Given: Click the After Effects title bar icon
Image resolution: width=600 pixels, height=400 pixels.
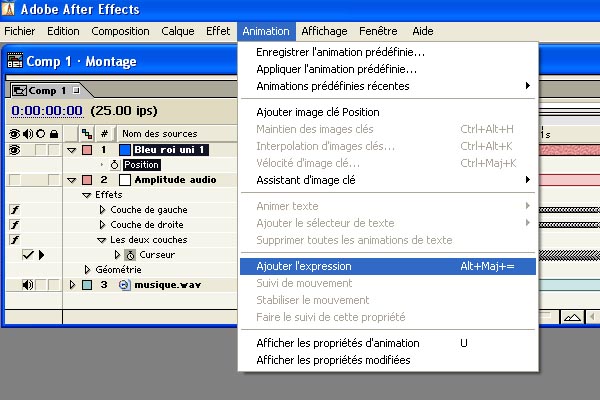Looking at the screenshot, I should click(8, 9).
